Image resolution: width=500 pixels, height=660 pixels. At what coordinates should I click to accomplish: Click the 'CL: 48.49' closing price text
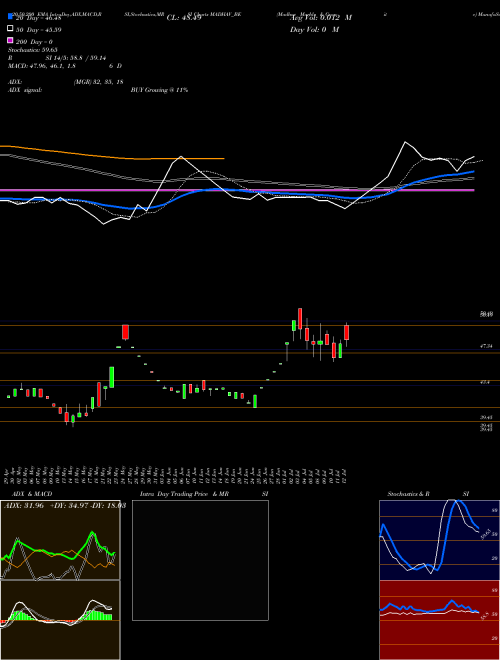pyautogui.click(x=184, y=18)
